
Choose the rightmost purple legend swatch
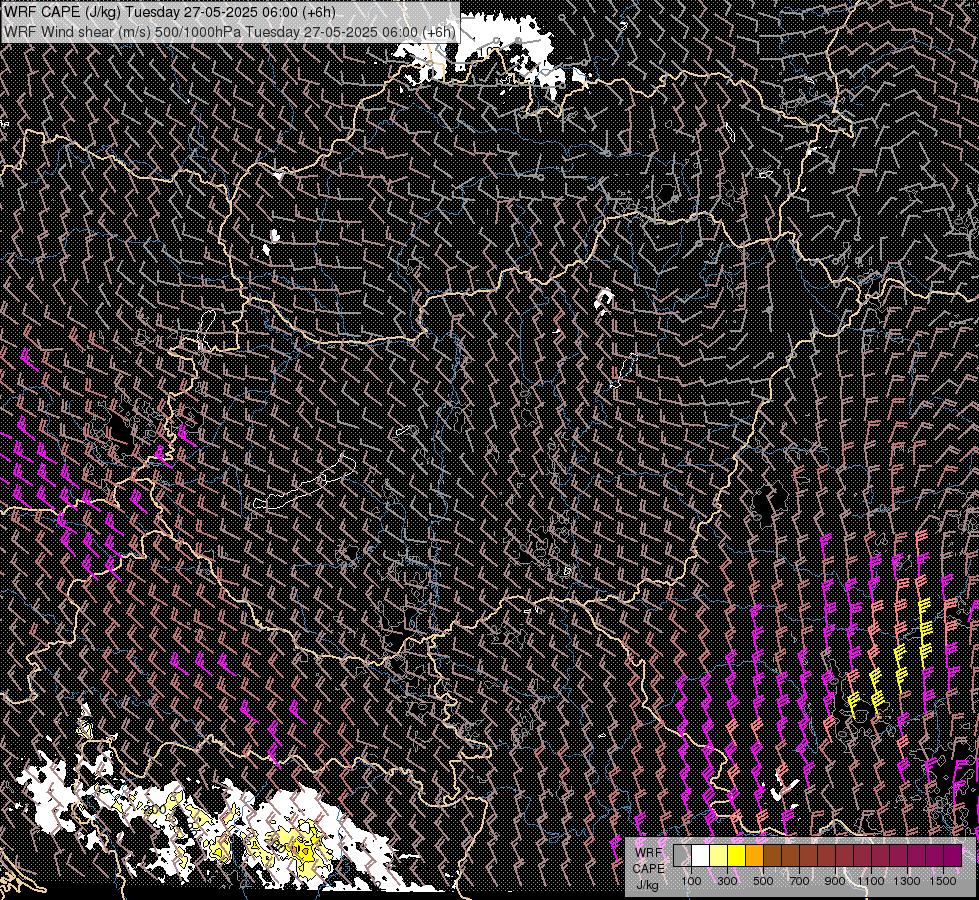tap(953, 855)
